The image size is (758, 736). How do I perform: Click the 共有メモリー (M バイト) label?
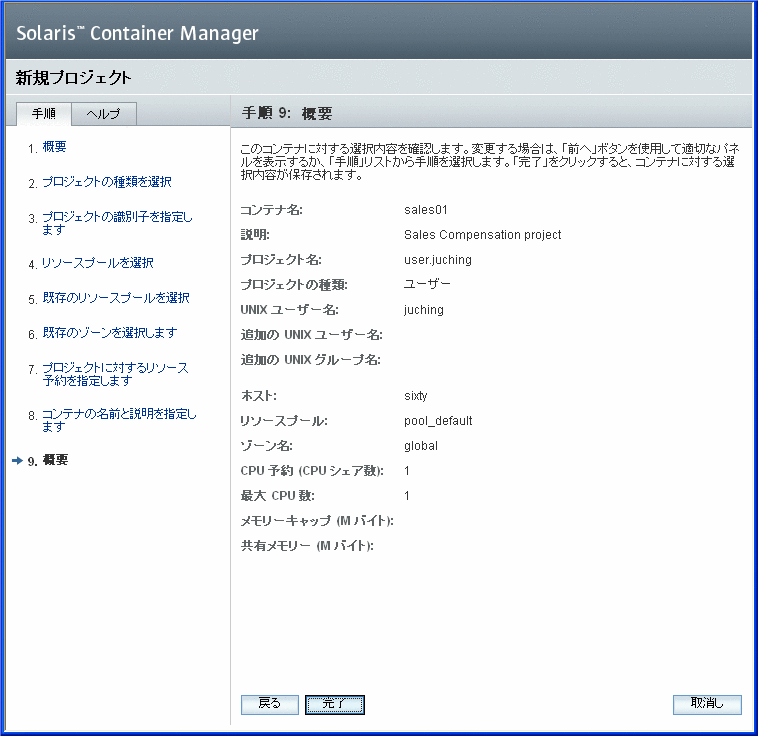[x=307, y=546]
